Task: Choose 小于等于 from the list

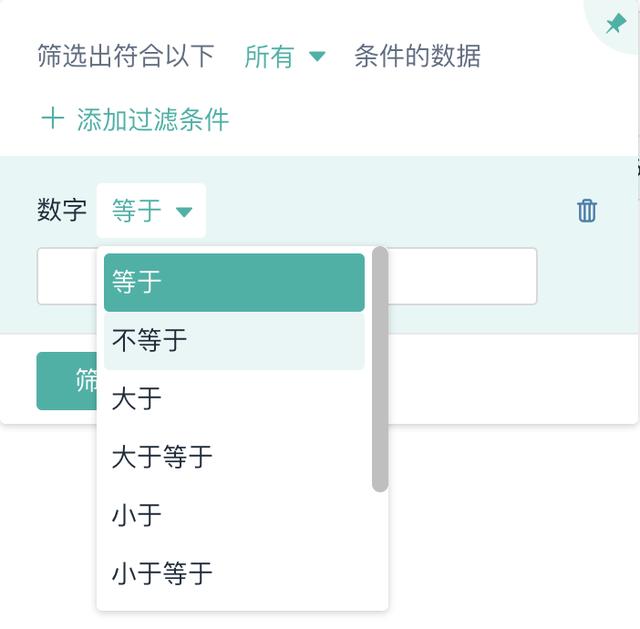Action: 234,573
